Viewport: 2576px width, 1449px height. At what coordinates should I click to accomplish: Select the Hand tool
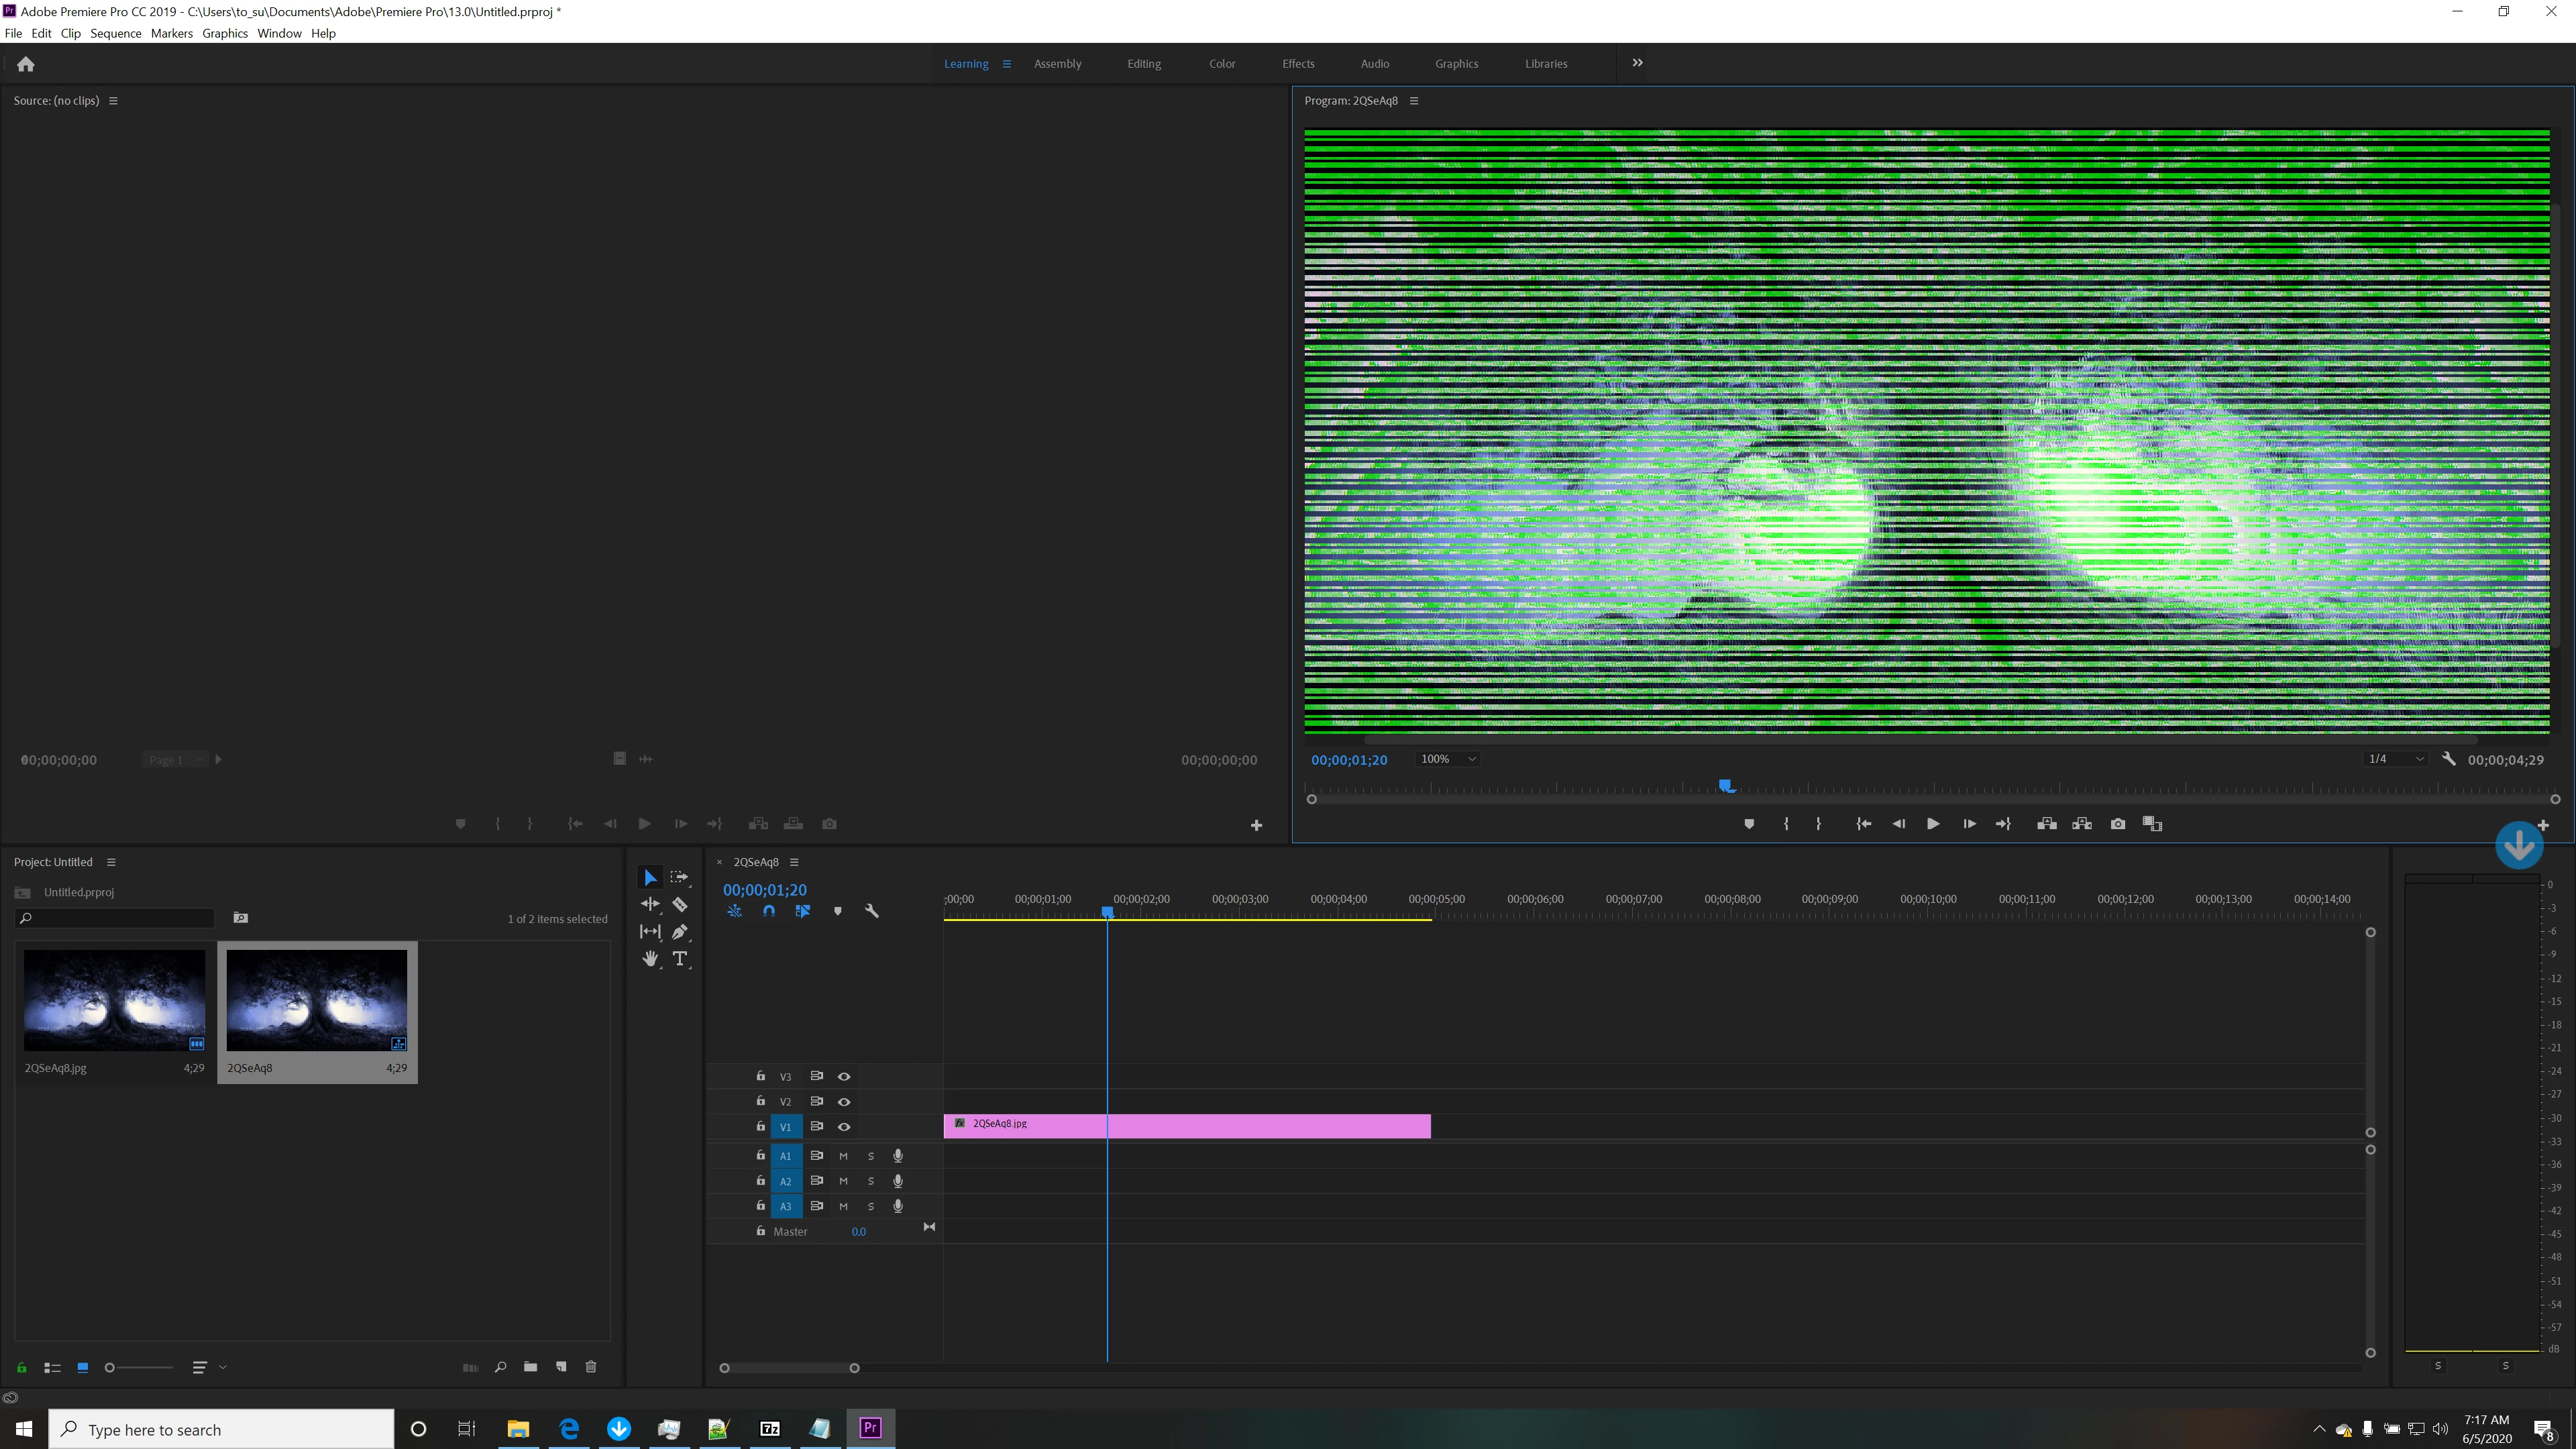tap(650, 958)
